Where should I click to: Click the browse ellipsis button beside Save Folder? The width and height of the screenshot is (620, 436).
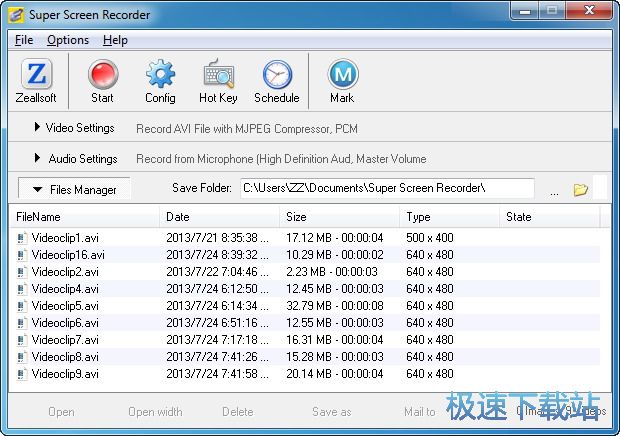click(554, 190)
